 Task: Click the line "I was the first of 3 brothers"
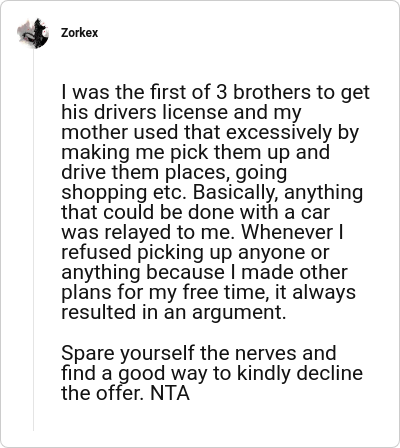(215, 92)
